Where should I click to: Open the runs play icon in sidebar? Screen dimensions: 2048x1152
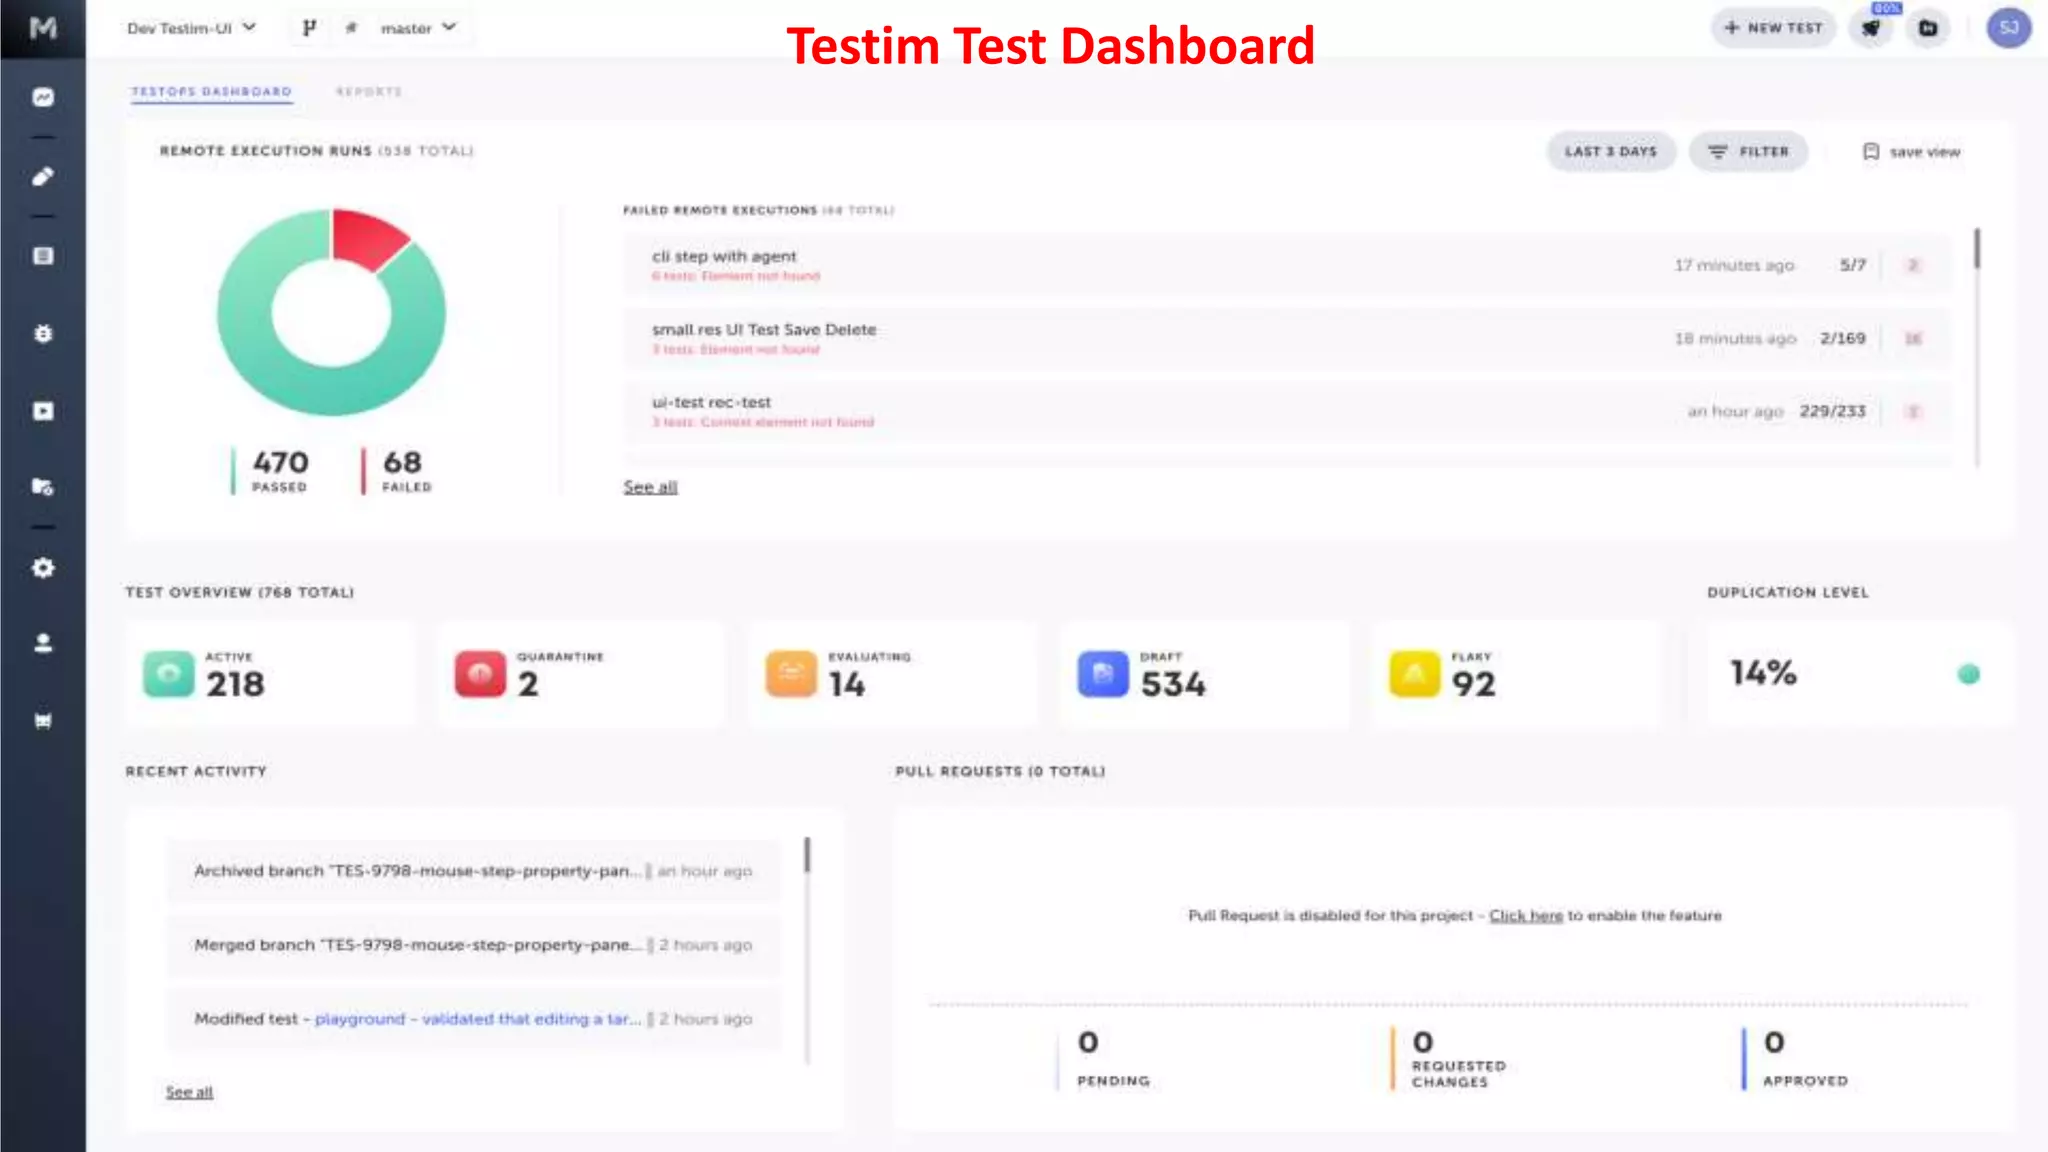point(43,411)
